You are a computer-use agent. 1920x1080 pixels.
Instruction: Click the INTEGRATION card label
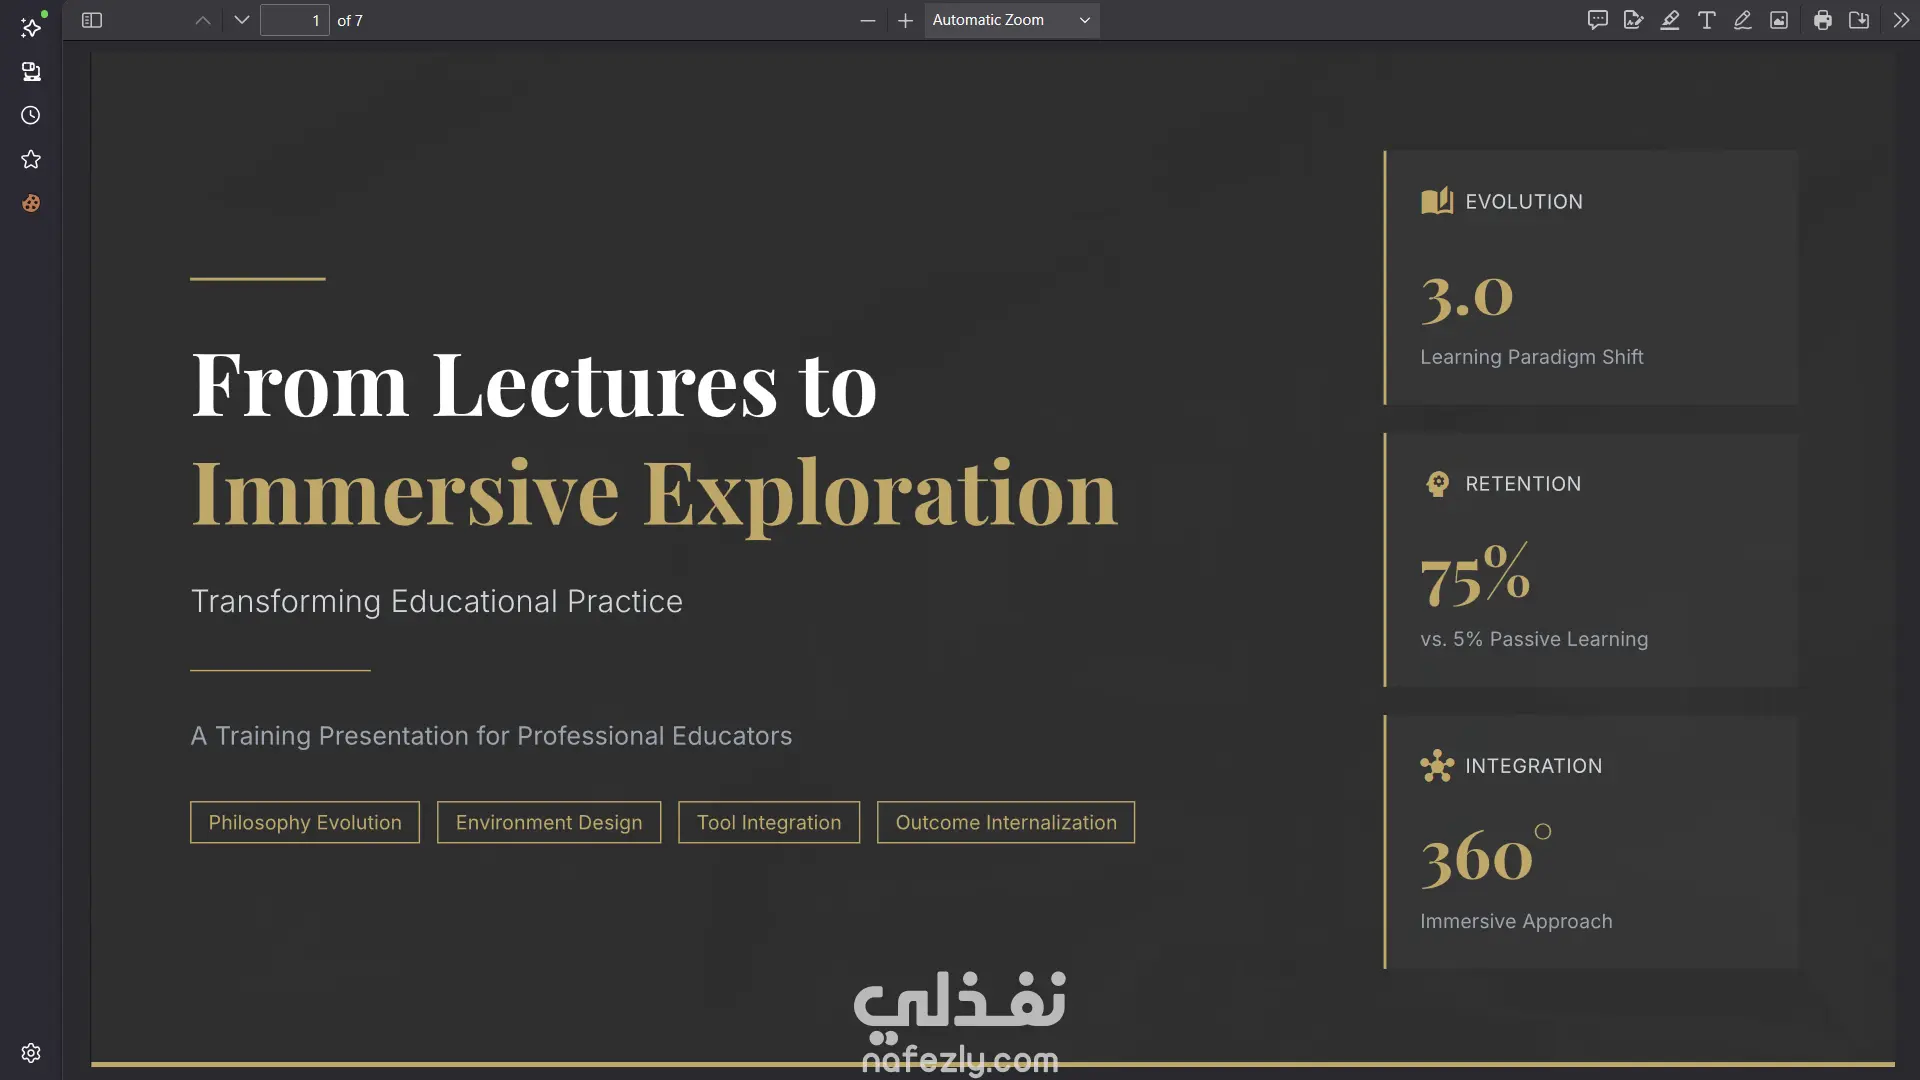point(1533,766)
